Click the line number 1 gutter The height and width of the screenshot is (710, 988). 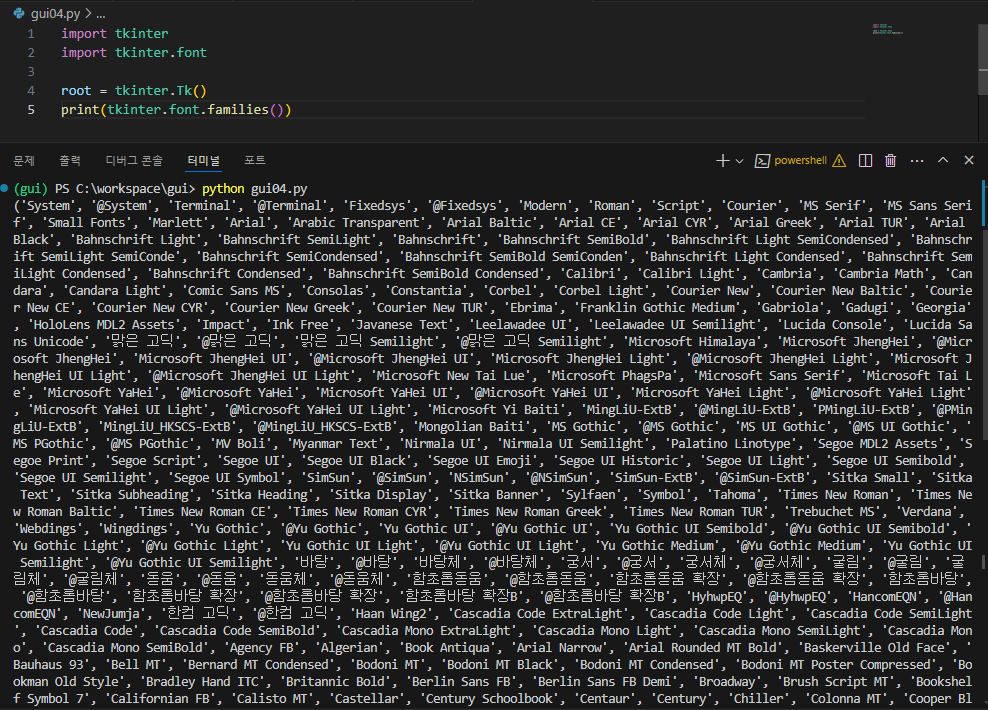[32, 33]
